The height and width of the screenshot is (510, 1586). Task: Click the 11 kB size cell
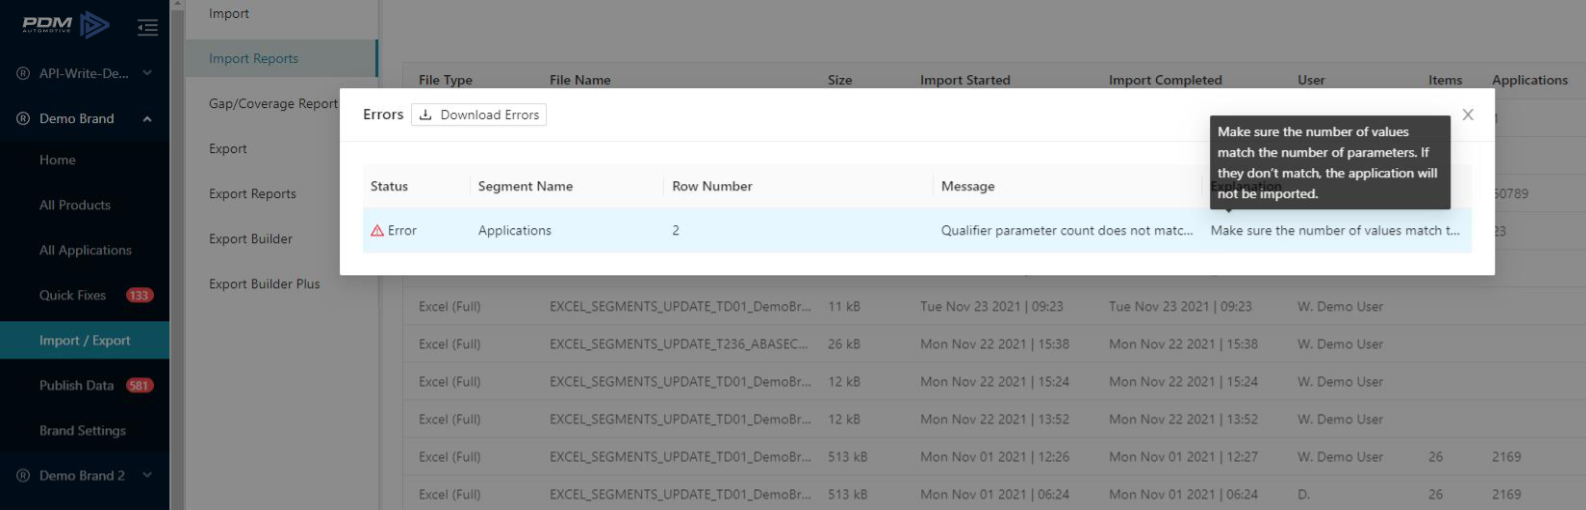click(x=844, y=306)
